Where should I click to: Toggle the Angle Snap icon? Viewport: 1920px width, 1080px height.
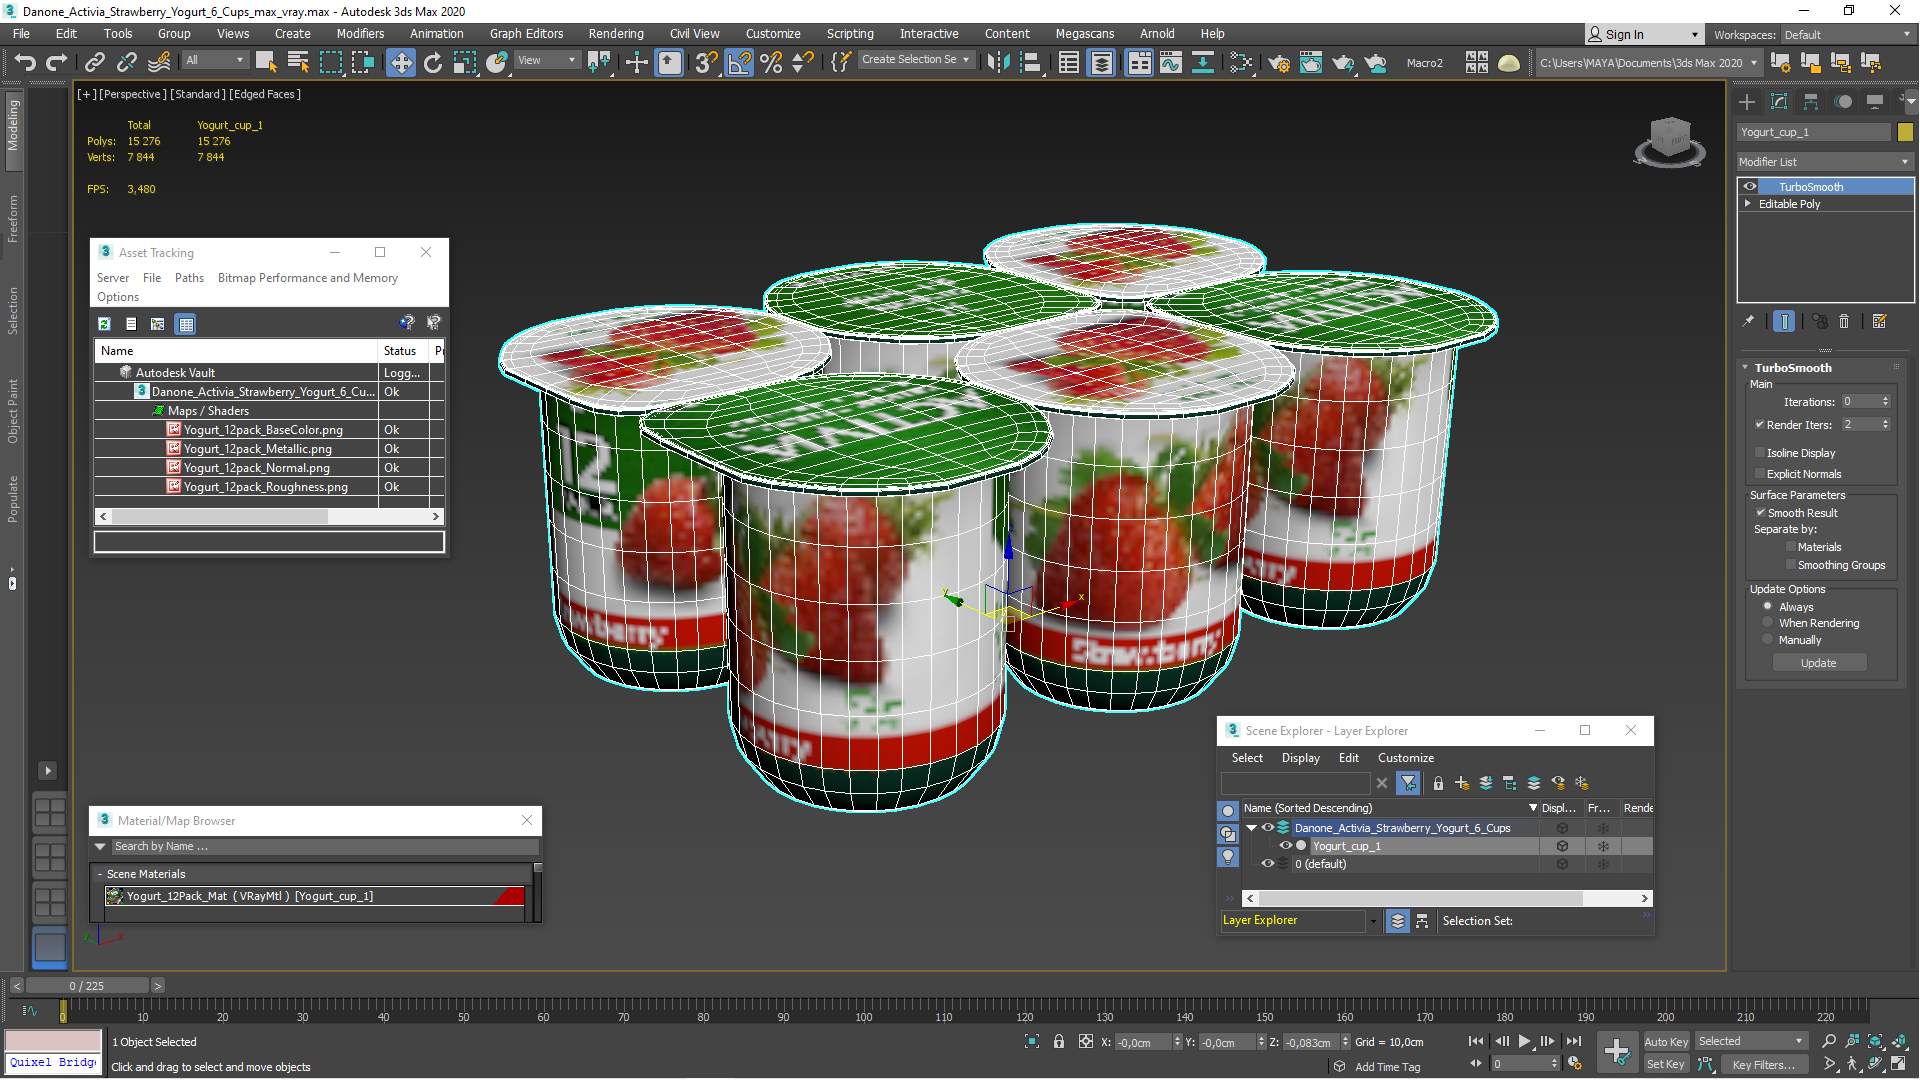739,62
